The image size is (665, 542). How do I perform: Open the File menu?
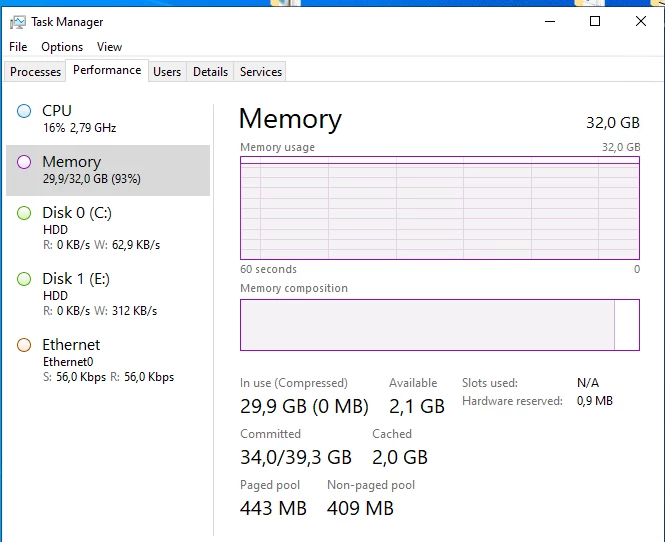(18, 47)
